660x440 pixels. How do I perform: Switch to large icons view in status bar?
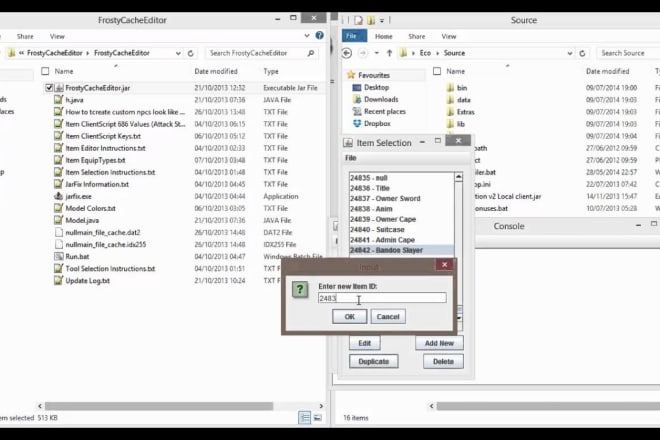pos(318,418)
